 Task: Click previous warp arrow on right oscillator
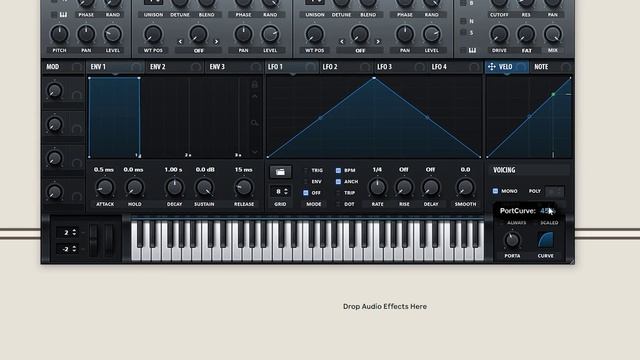click(x=342, y=42)
